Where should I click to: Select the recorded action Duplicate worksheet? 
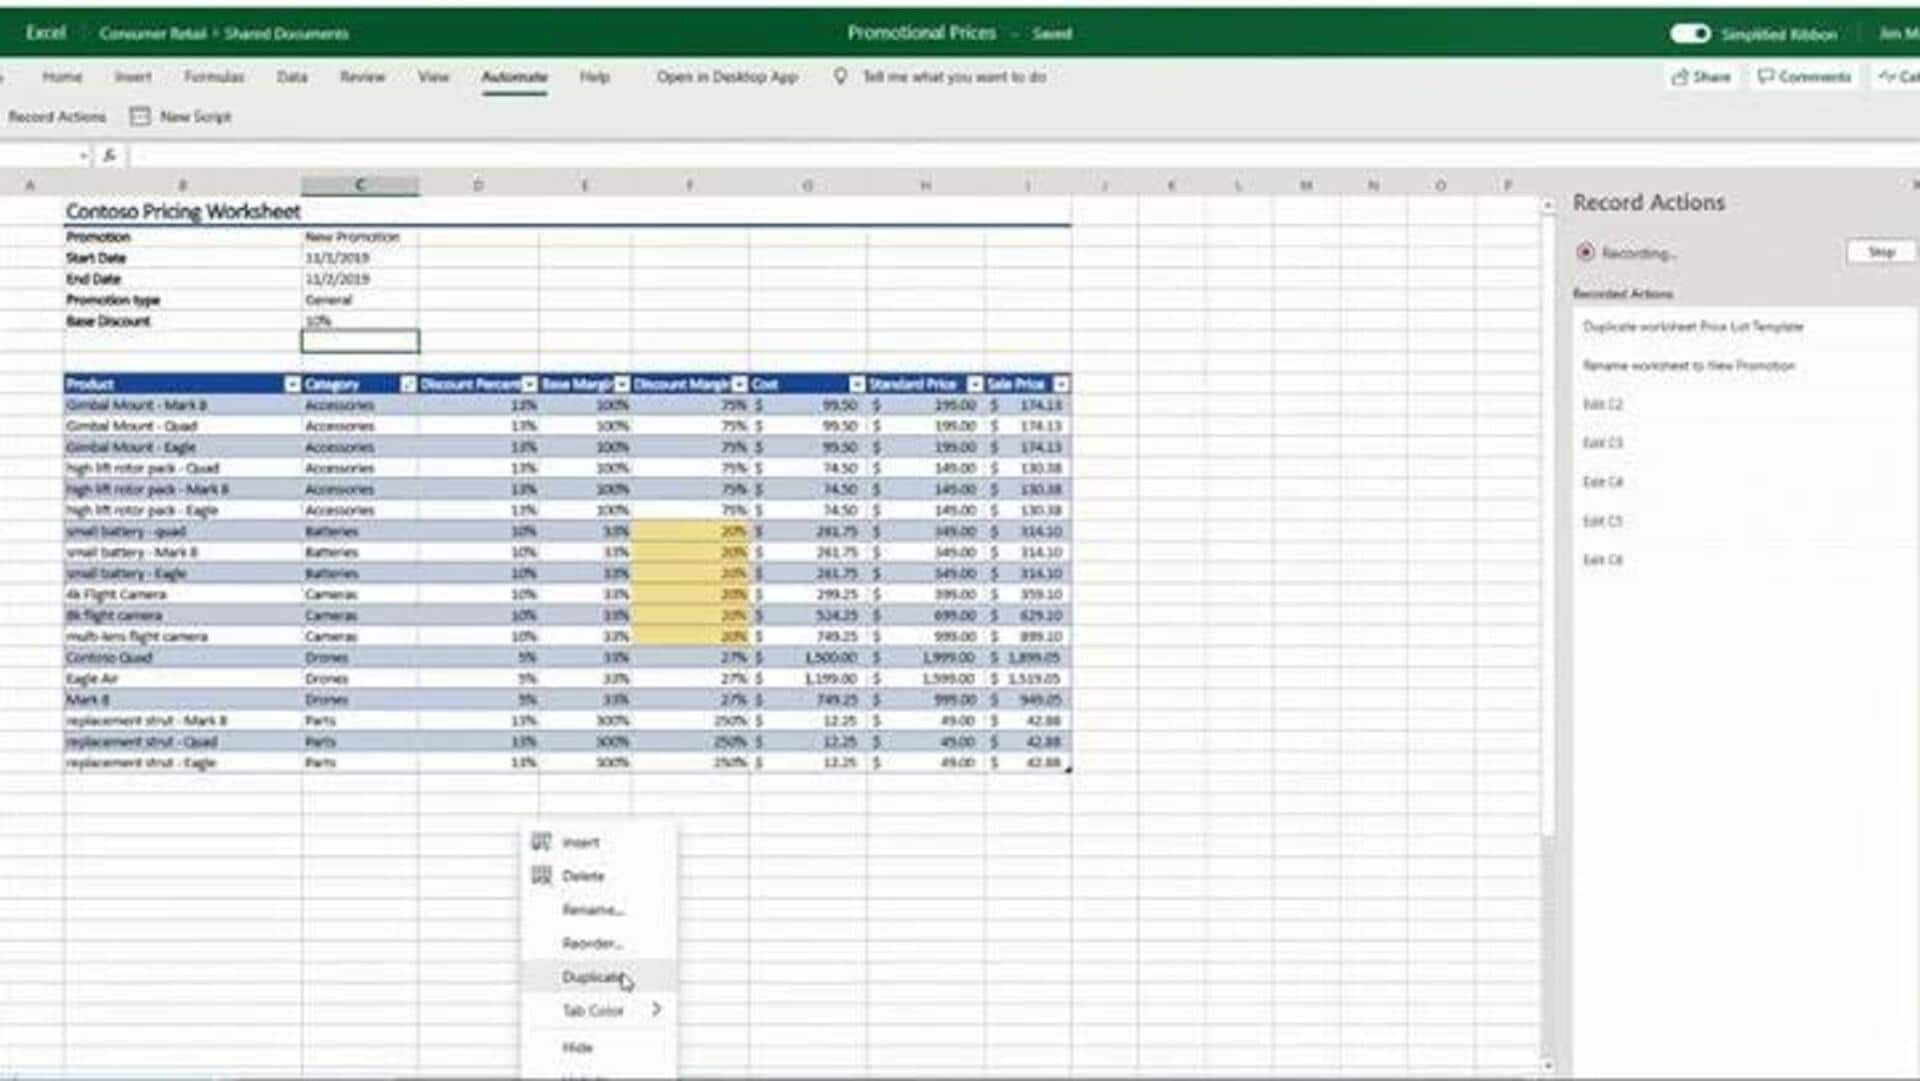point(1693,326)
